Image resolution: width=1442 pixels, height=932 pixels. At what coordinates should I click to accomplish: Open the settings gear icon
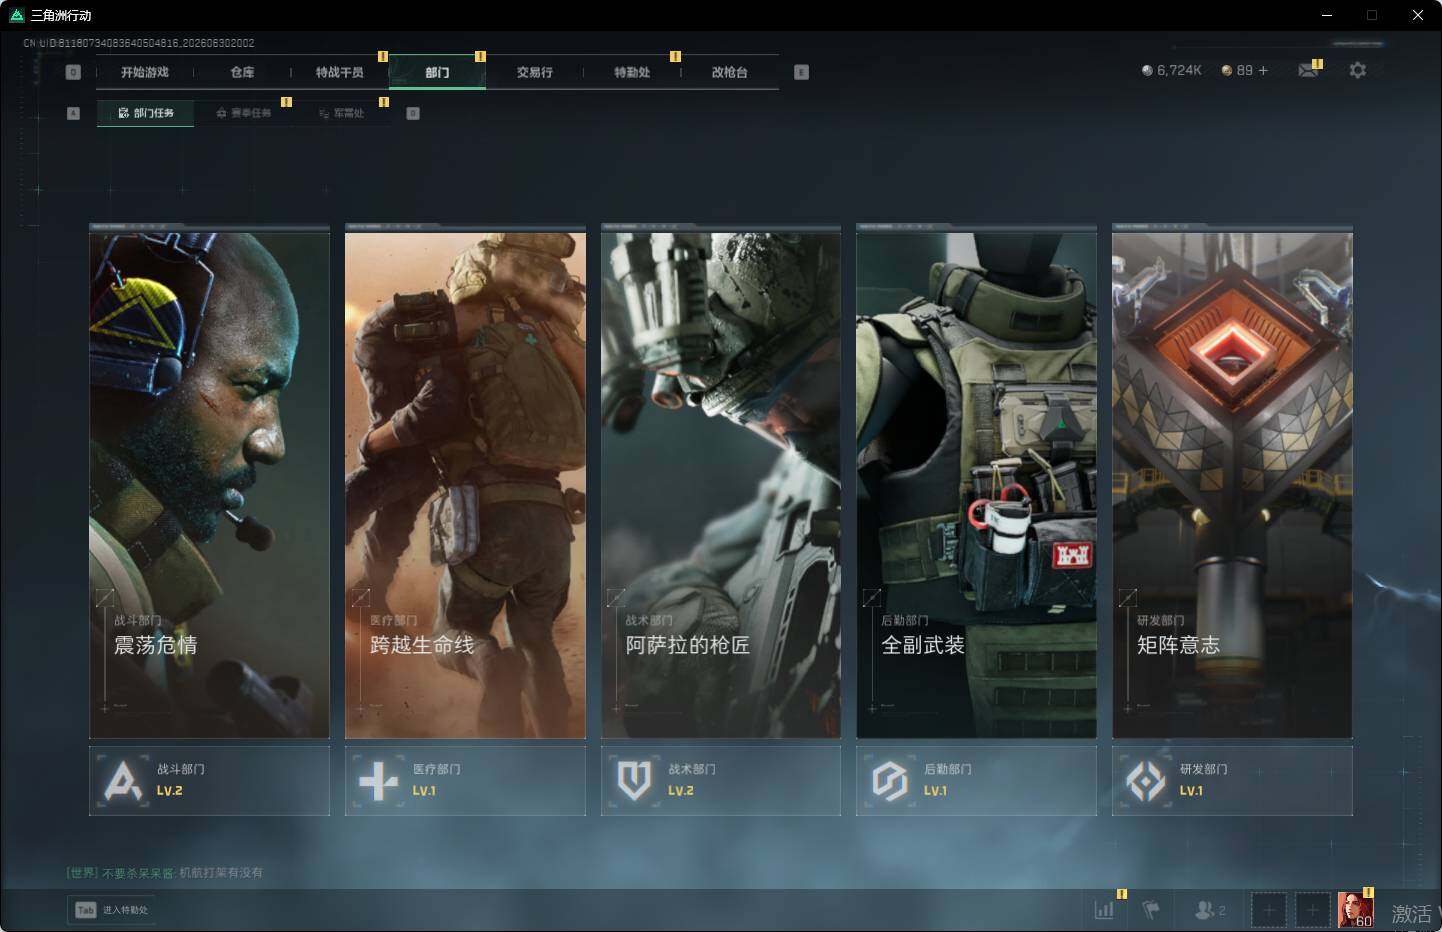(1357, 70)
